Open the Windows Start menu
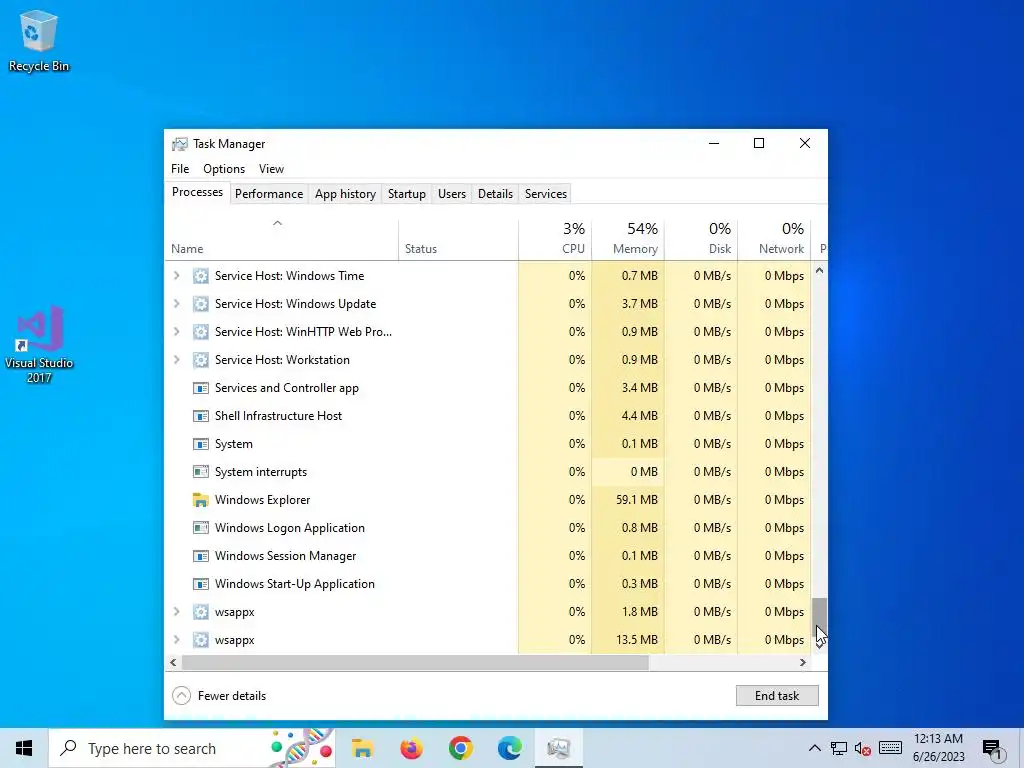1024x768 pixels. click(x=24, y=748)
